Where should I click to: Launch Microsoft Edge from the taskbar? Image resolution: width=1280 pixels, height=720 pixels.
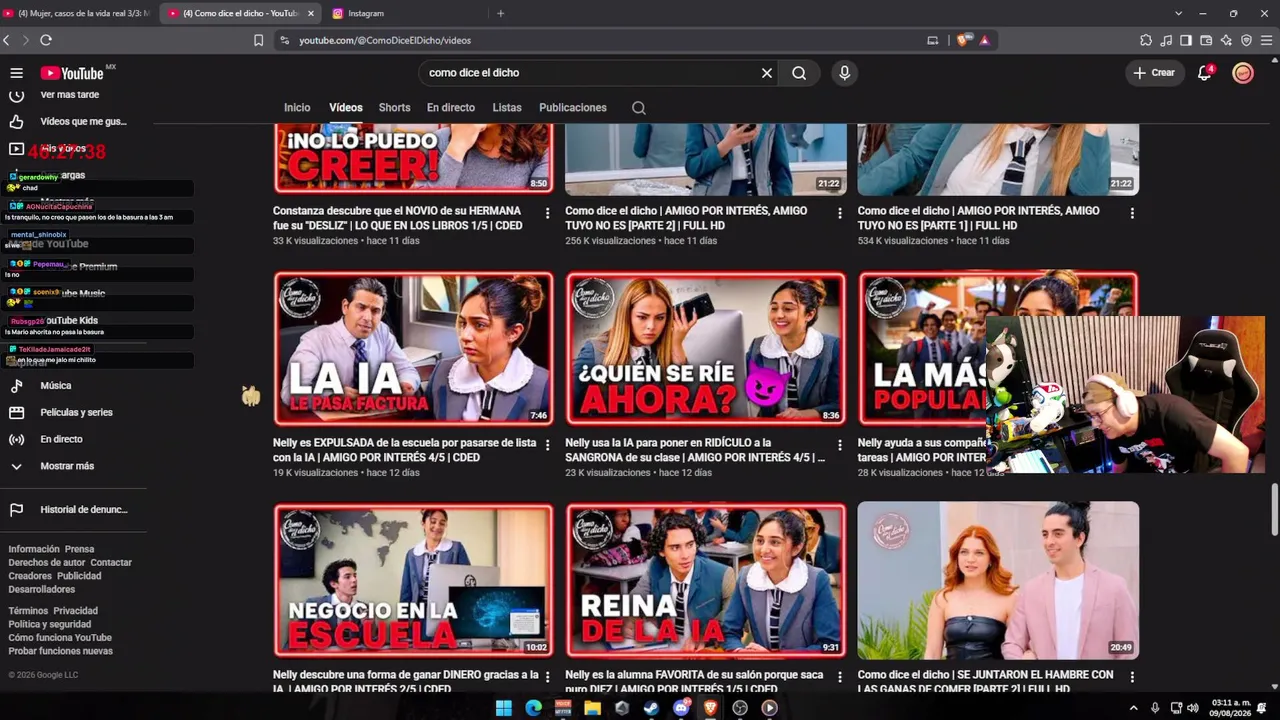(x=533, y=708)
